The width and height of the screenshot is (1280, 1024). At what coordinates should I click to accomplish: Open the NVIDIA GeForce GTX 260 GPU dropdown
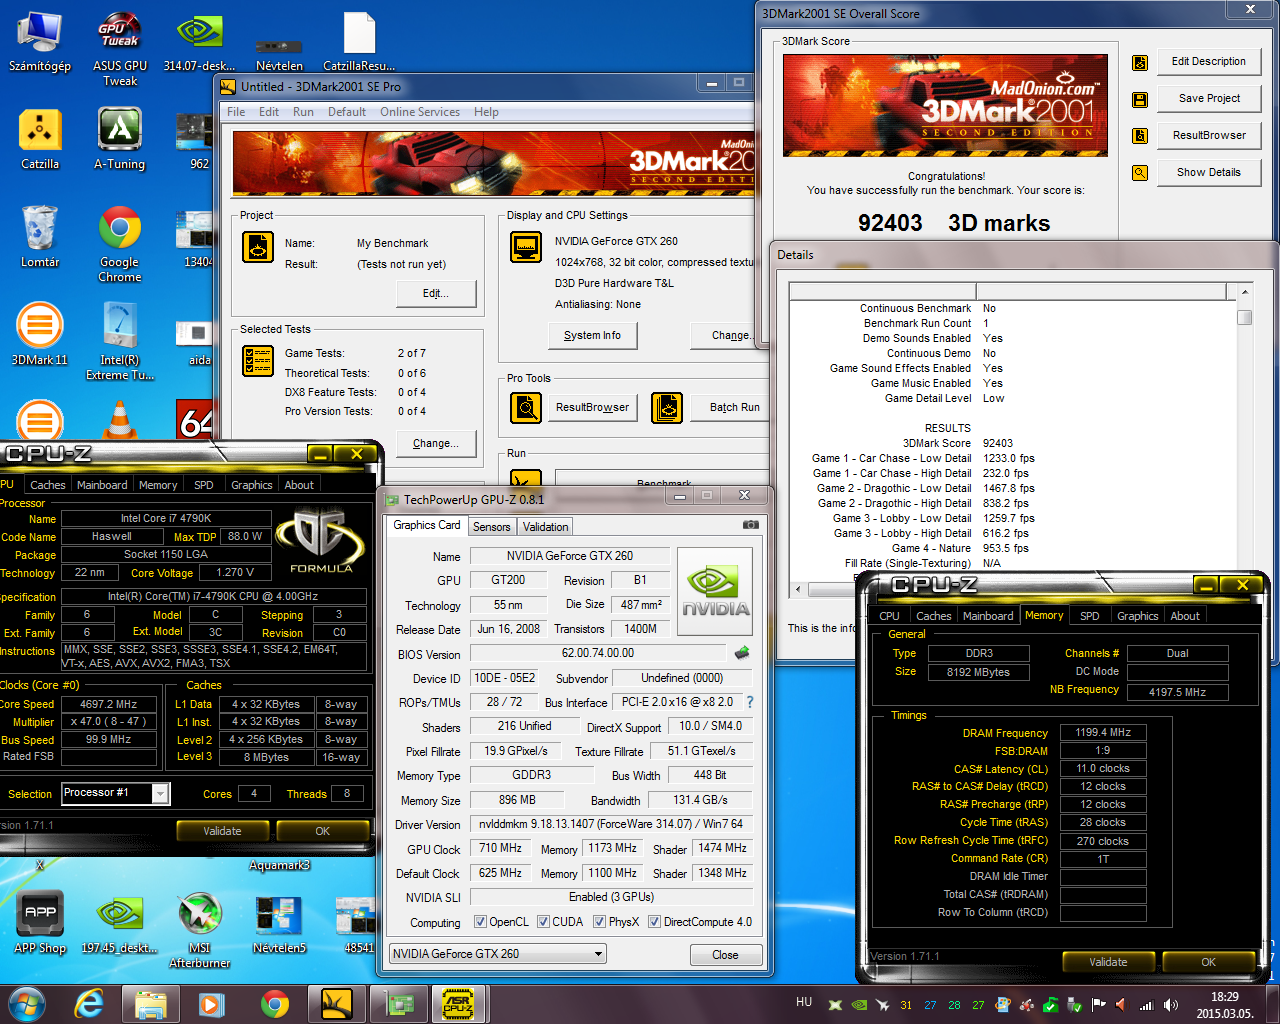click(x=498, y=954)
